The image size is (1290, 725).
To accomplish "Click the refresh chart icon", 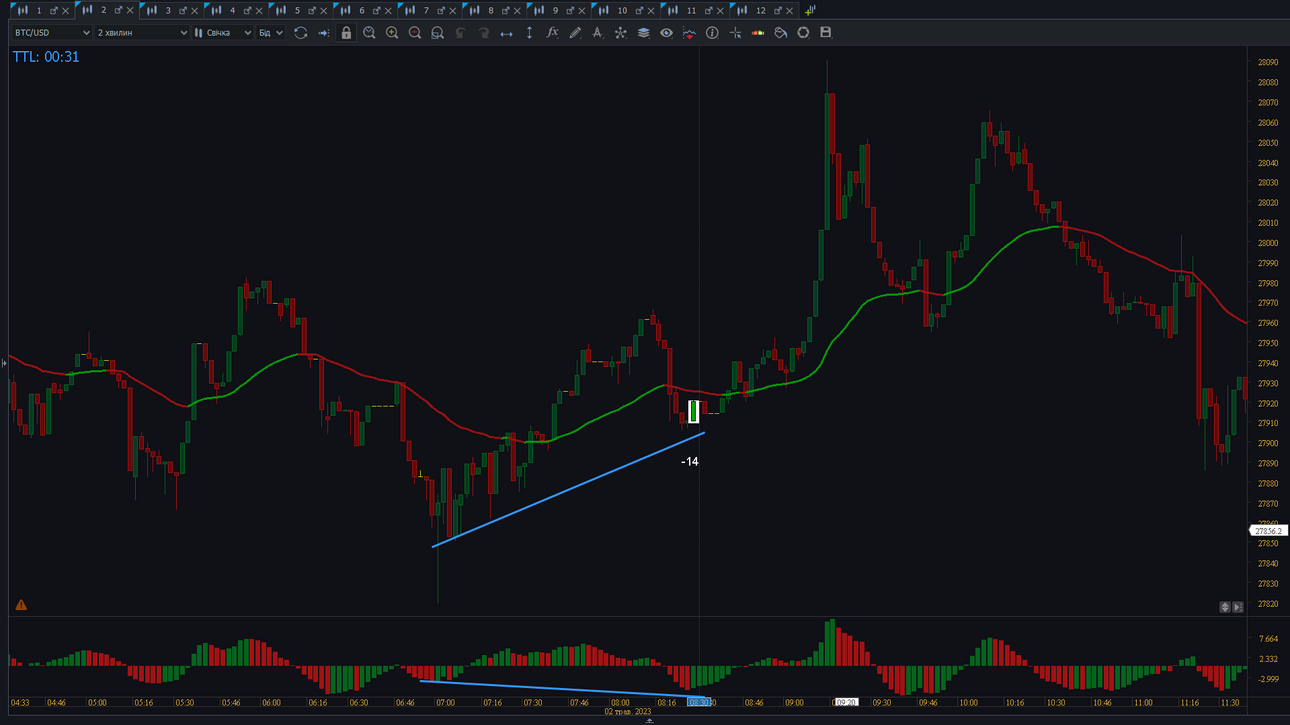I will pos(300,33).
